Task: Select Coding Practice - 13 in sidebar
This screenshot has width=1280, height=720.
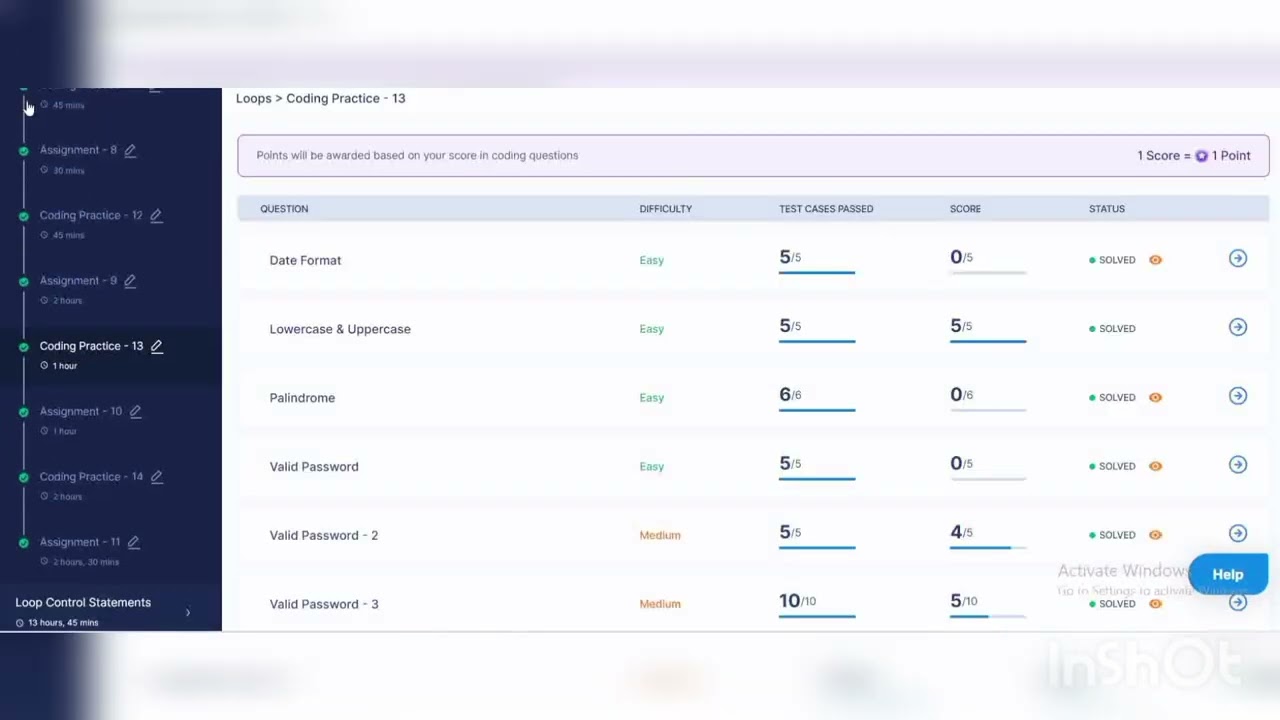Action: [91, 346]
